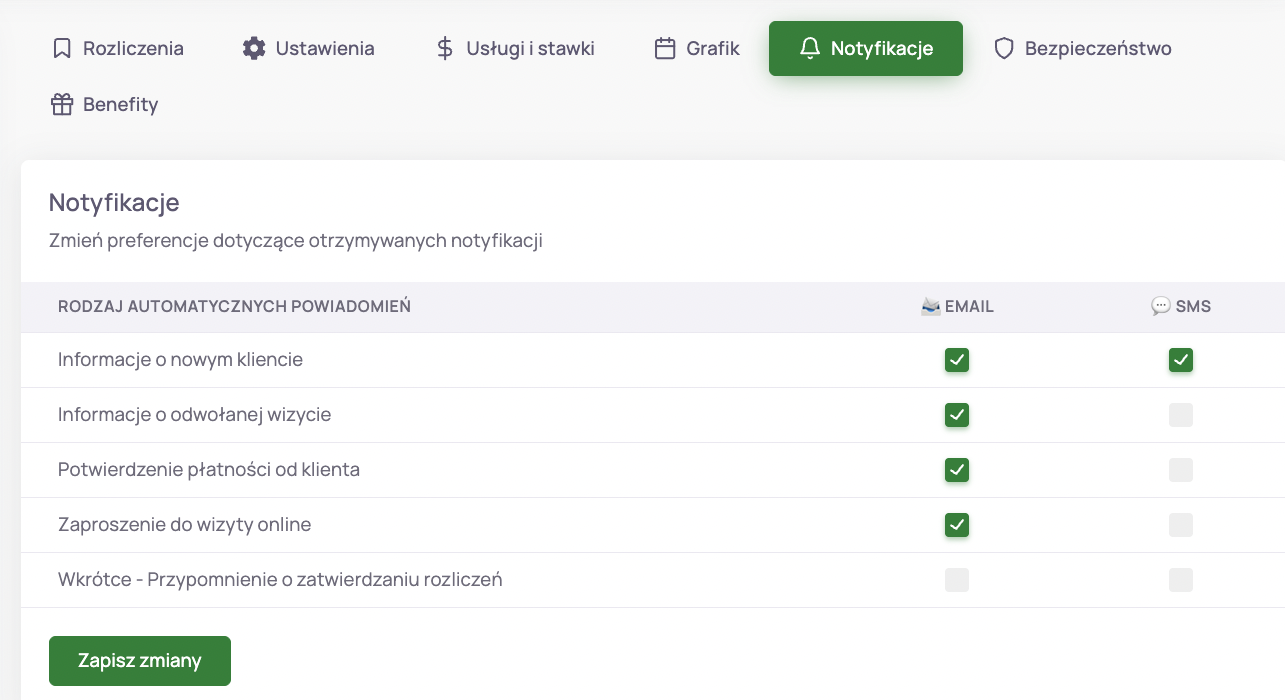Click row label Informacje o odwołanej wizycie
This screenshot has height=700, width=1285.
(194, 415)
